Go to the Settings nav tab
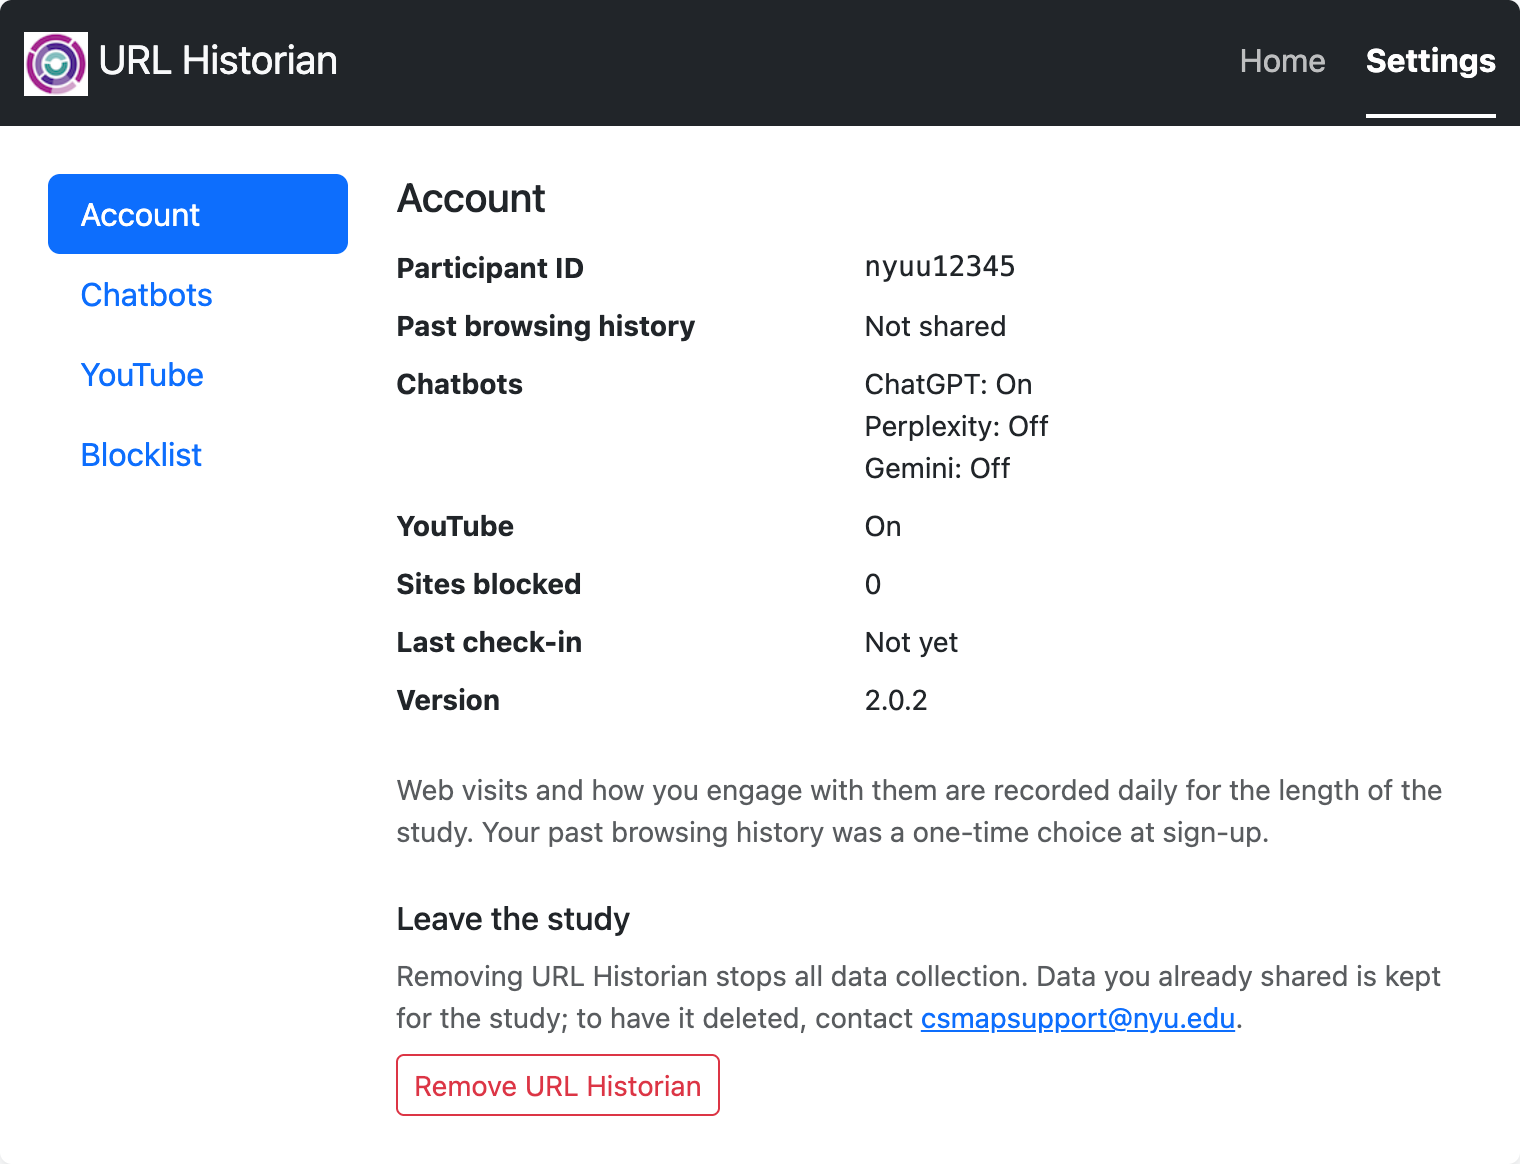This screenshot has height=1164, width=1520. [1430, 61]
